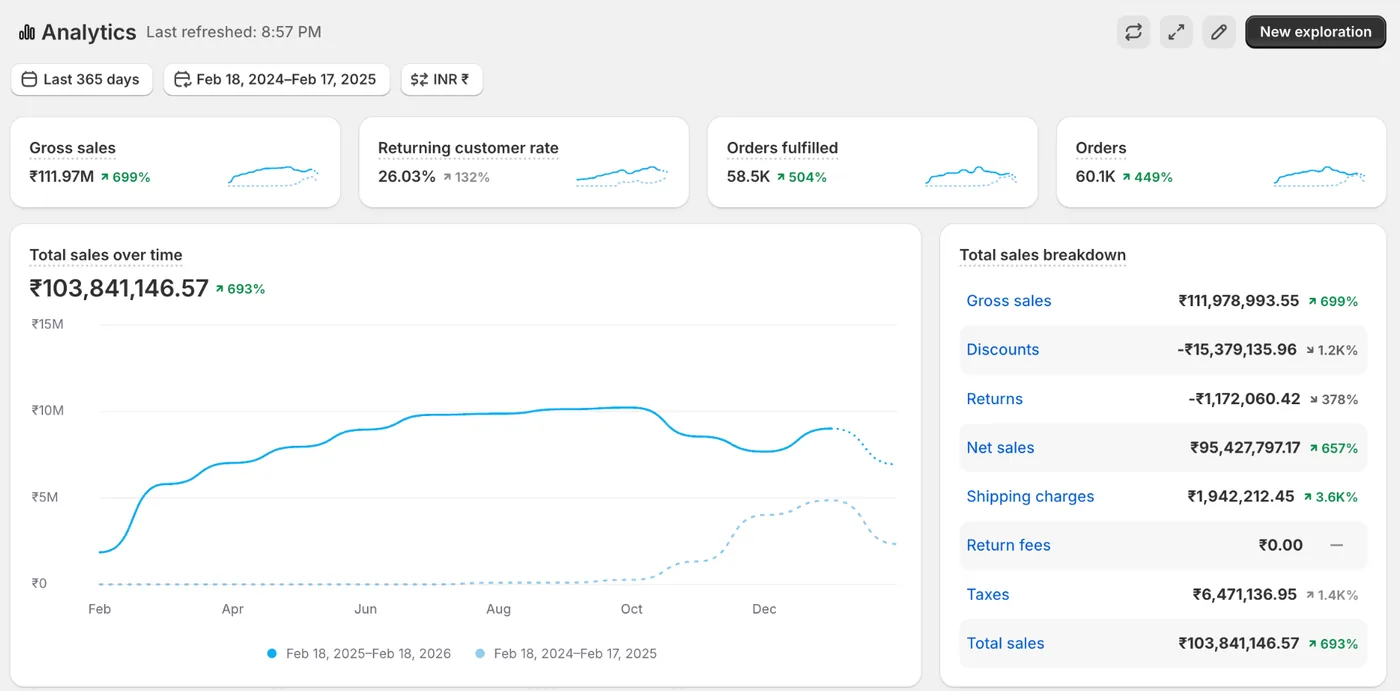Click the Last refreshed: 8:57 PM text
This screenshot has height=691, width=1400.
point(234,32)
